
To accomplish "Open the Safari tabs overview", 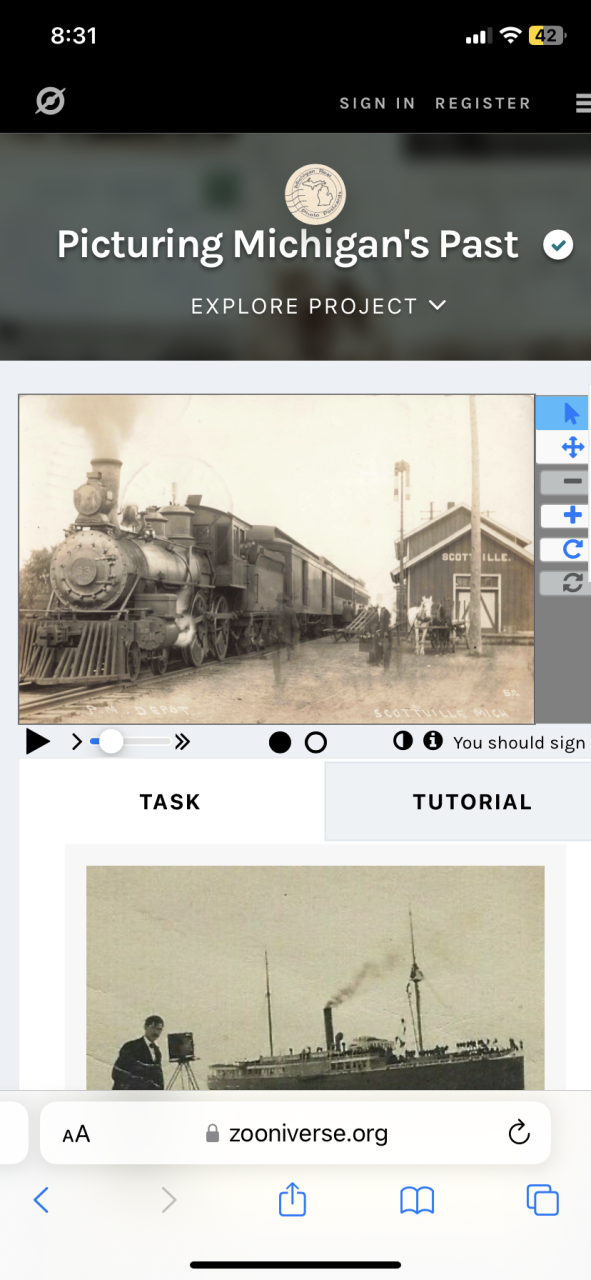I will [542, 1199].
